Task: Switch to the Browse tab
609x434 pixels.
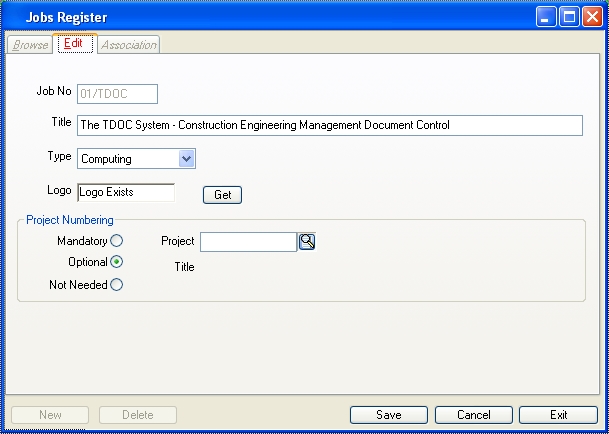Action: [30, 45]
